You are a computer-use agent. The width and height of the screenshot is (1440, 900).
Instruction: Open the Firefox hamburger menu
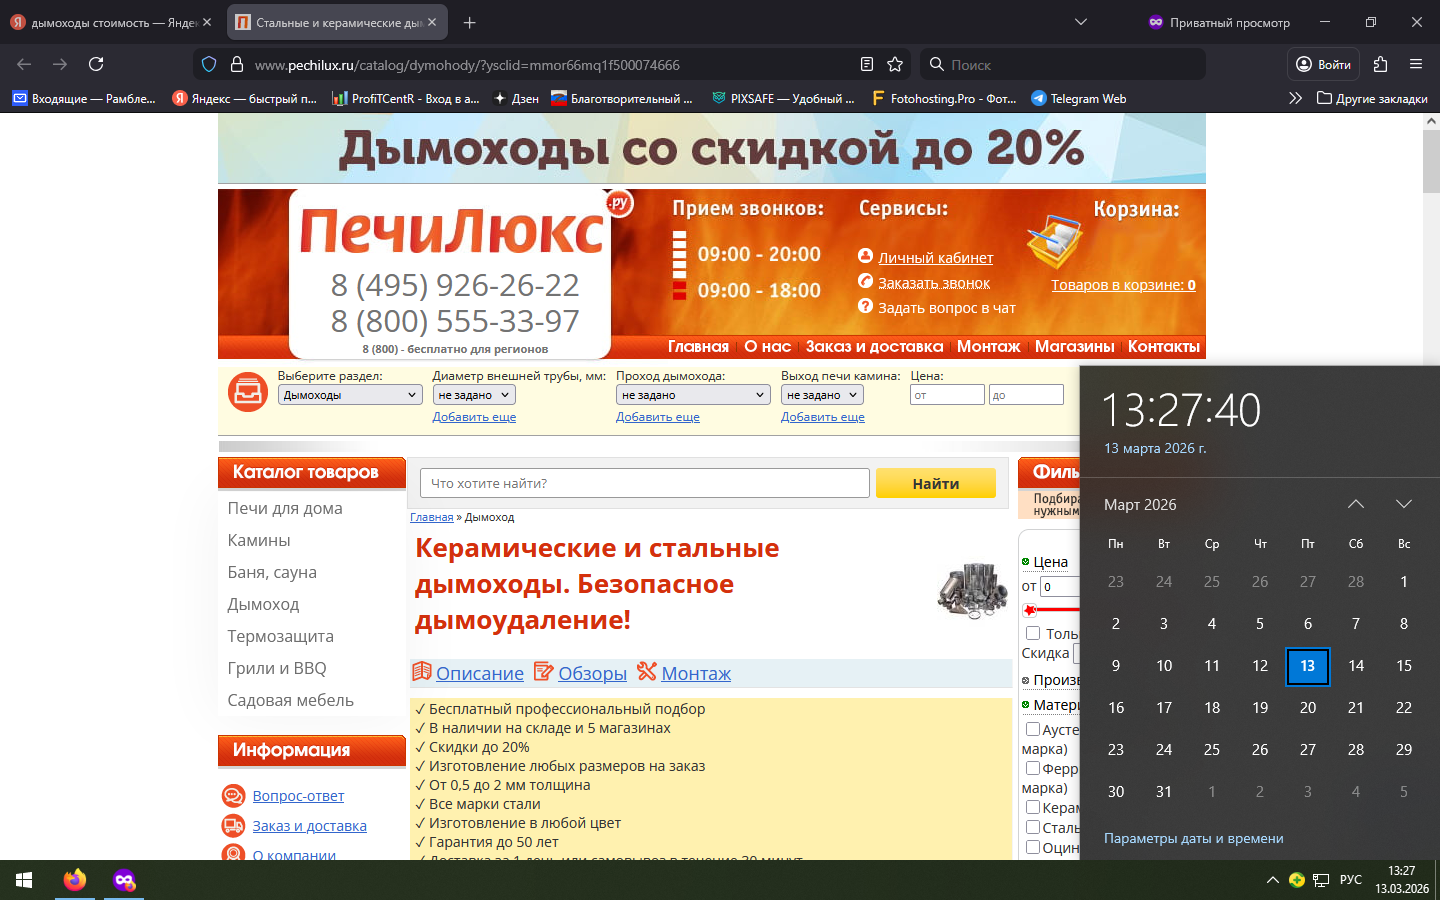point(1416,64)
